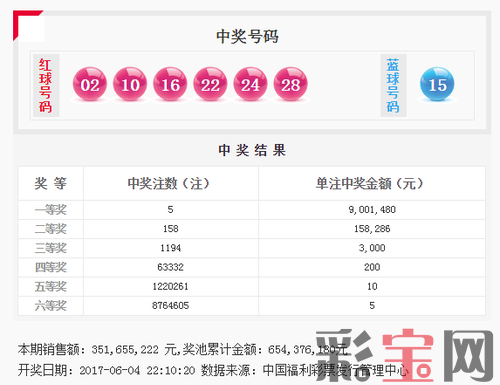Click blue ball number 15
500x385 pixels.
pos(437,84)
